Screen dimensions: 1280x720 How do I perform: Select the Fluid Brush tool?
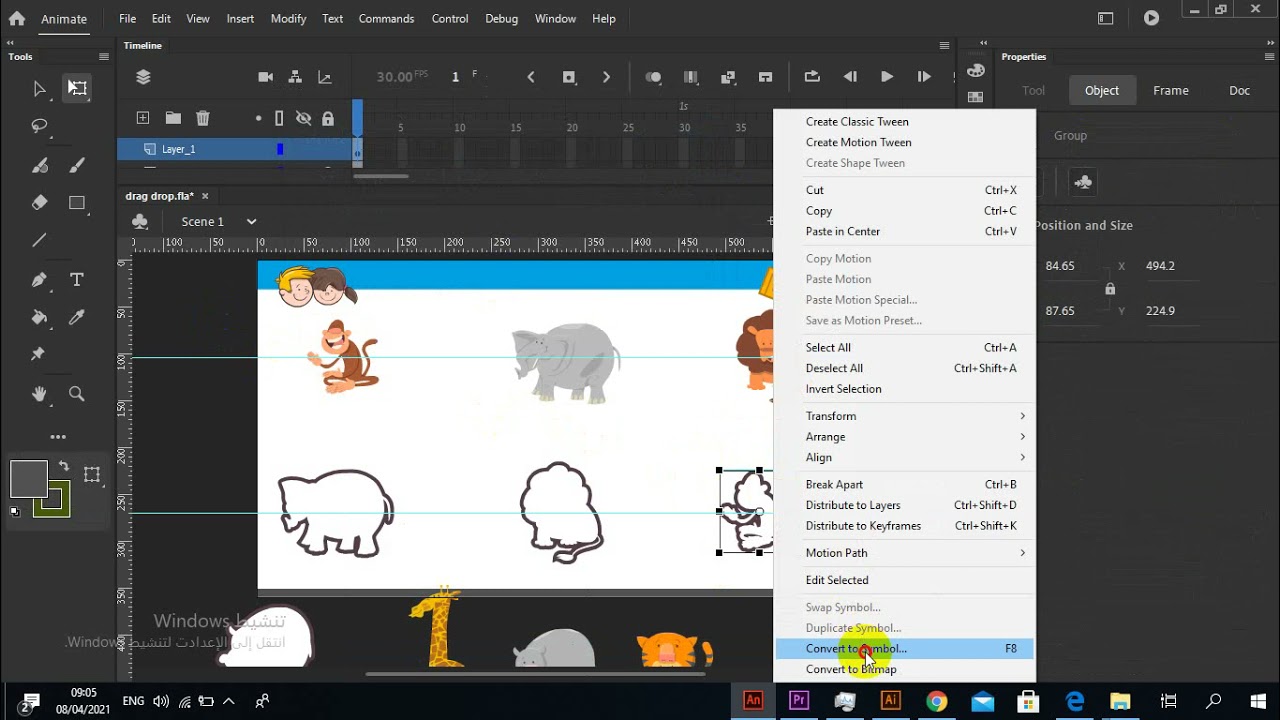(x=39, y=165)
